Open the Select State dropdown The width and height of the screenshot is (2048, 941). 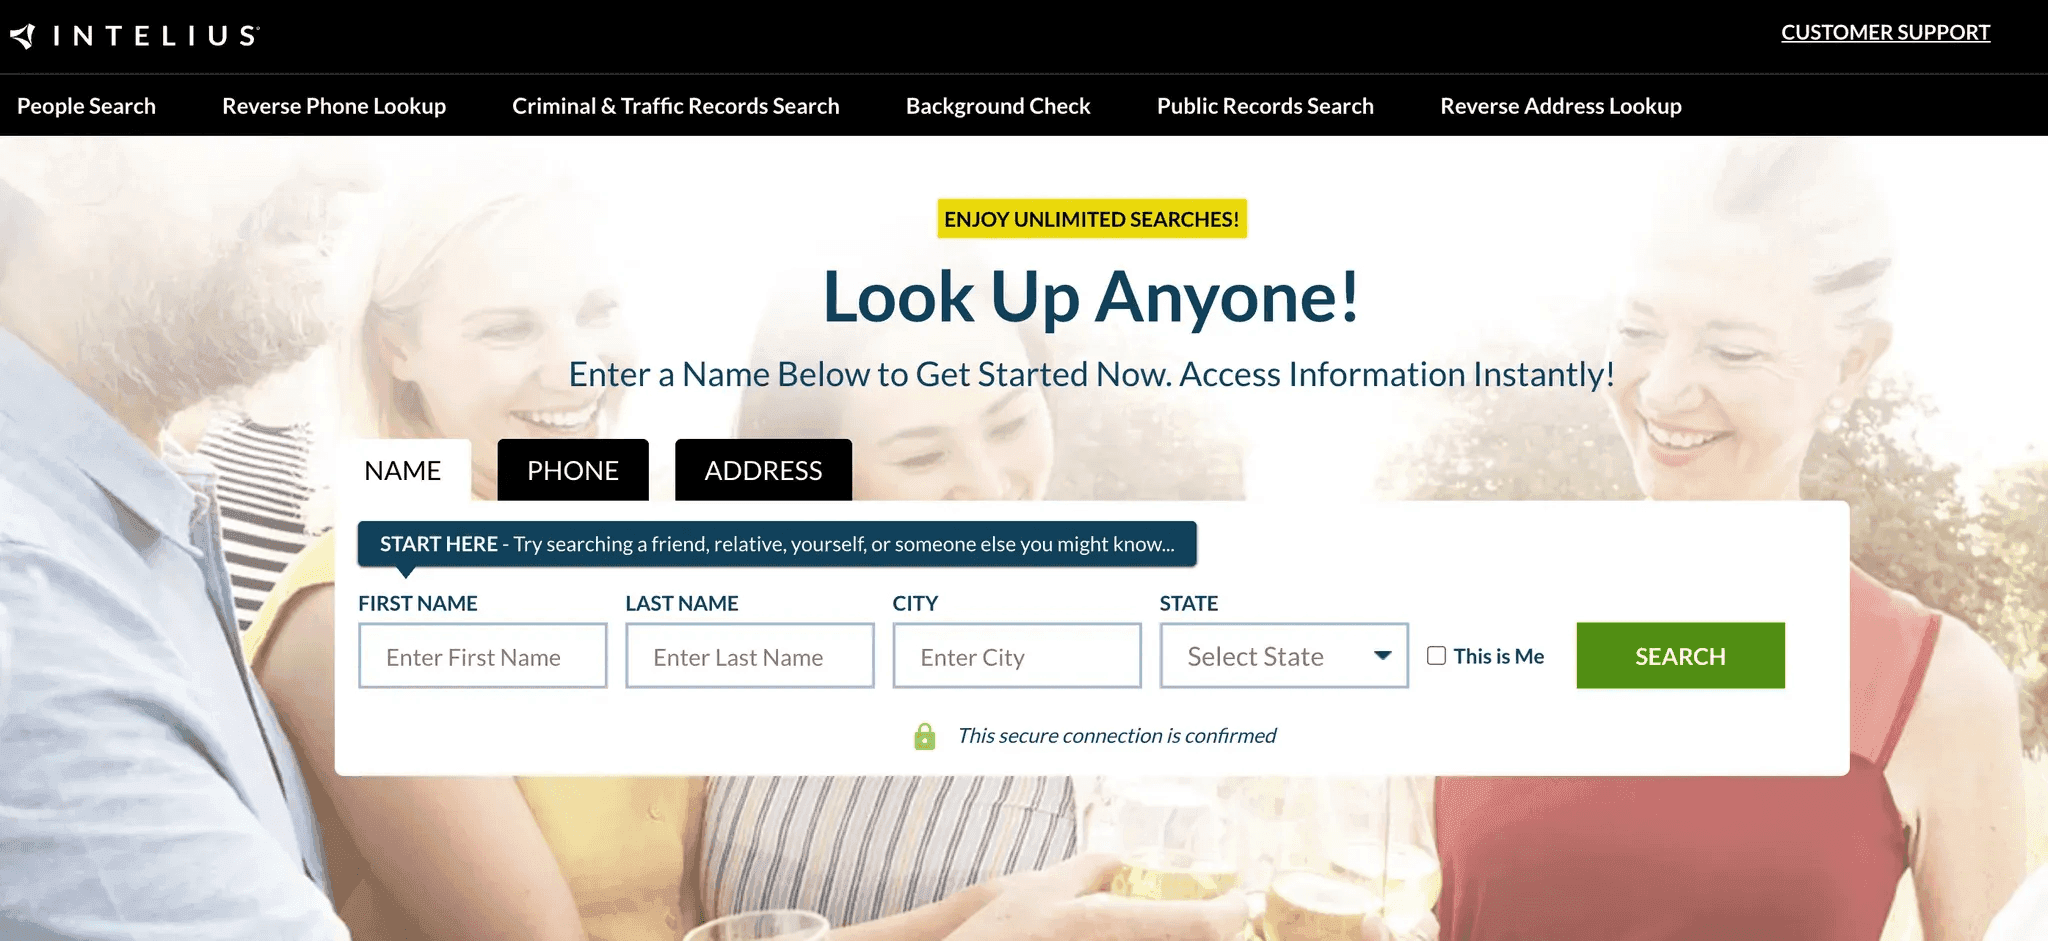(x=1284, y=656)
